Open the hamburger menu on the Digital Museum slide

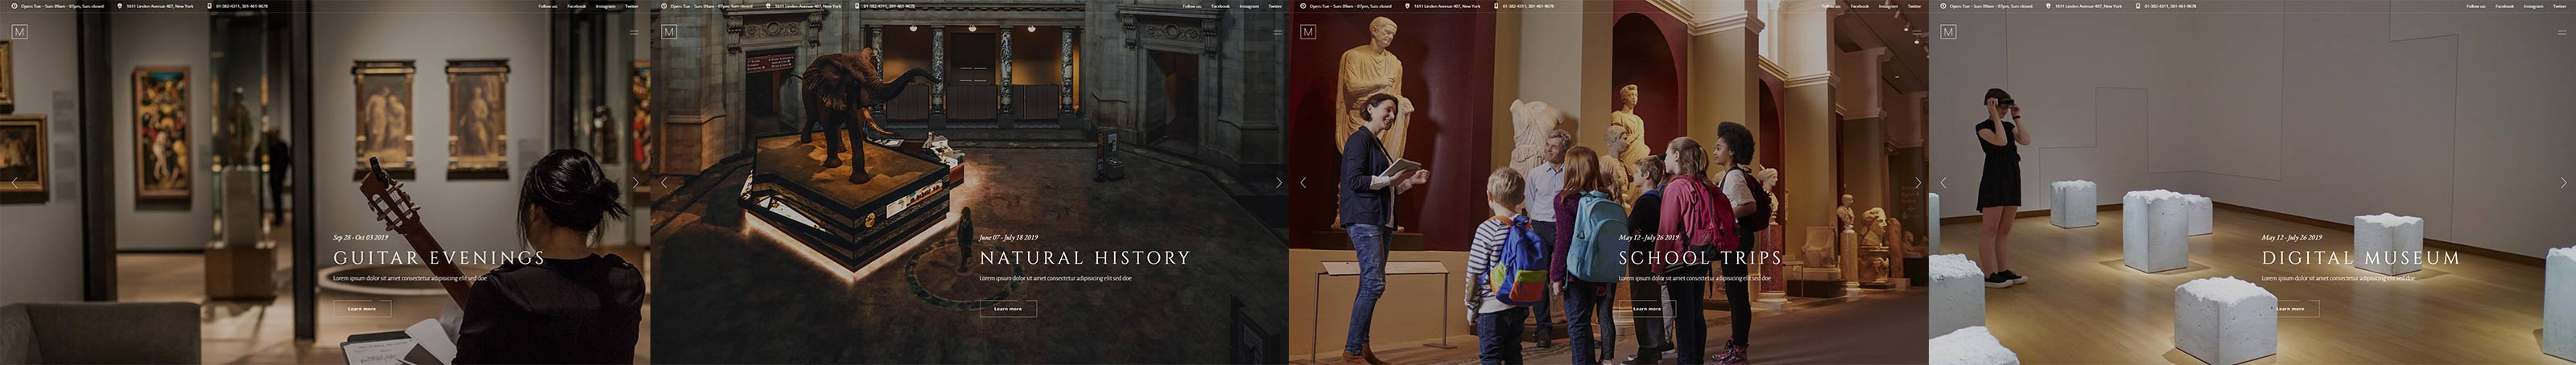(2562, 32)
